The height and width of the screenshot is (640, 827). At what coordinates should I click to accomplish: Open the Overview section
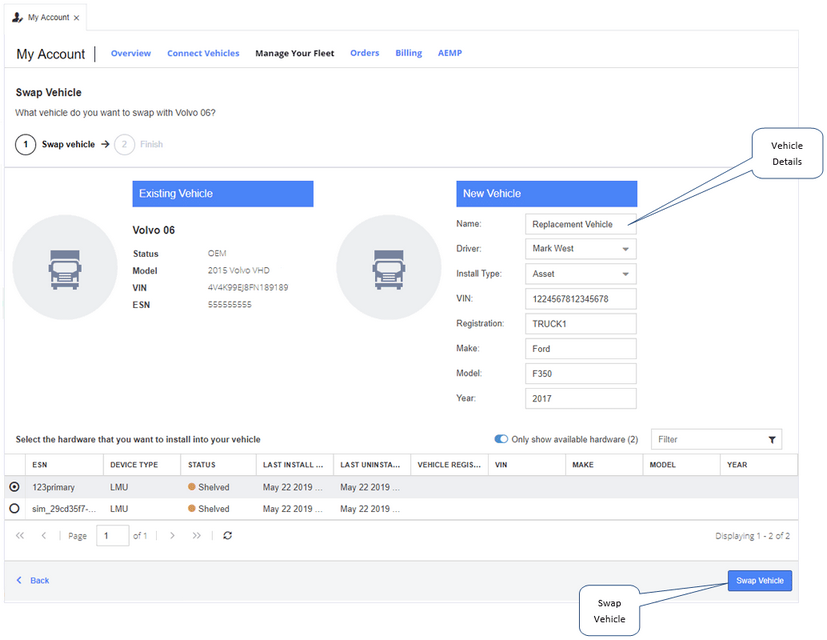(131, 53)
